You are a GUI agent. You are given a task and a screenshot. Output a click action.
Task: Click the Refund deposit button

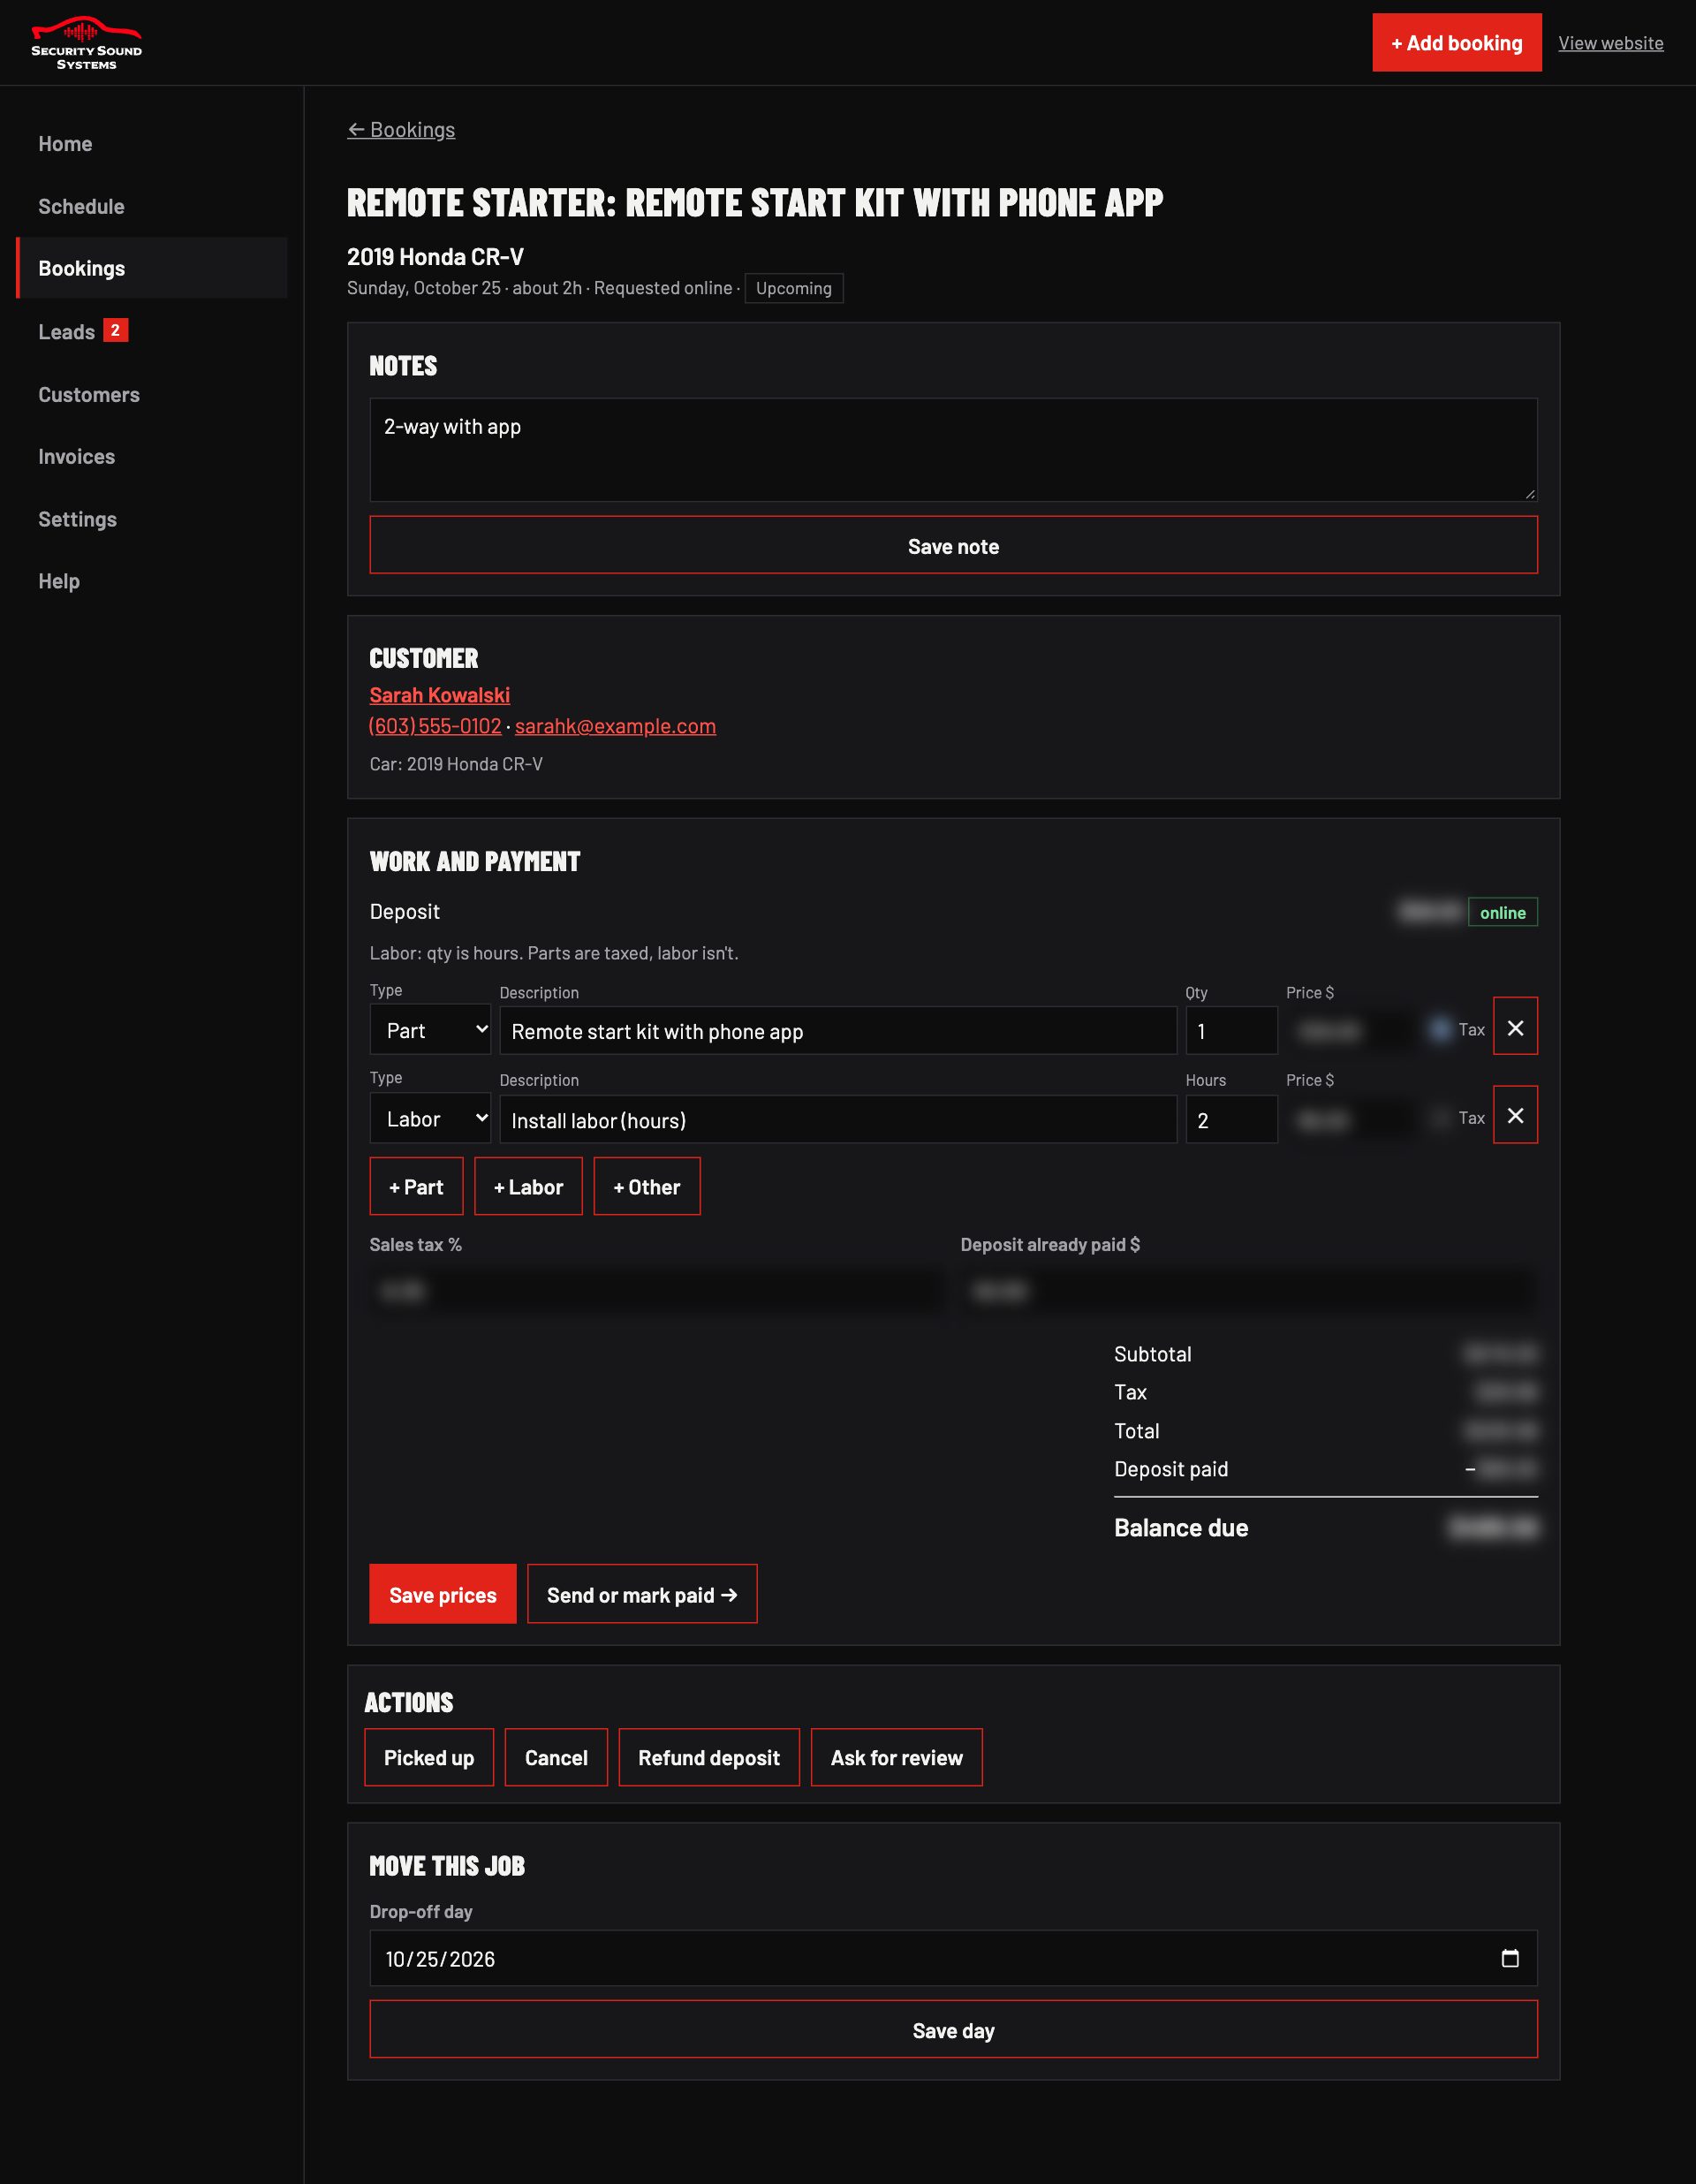(x=709, y=1757)
